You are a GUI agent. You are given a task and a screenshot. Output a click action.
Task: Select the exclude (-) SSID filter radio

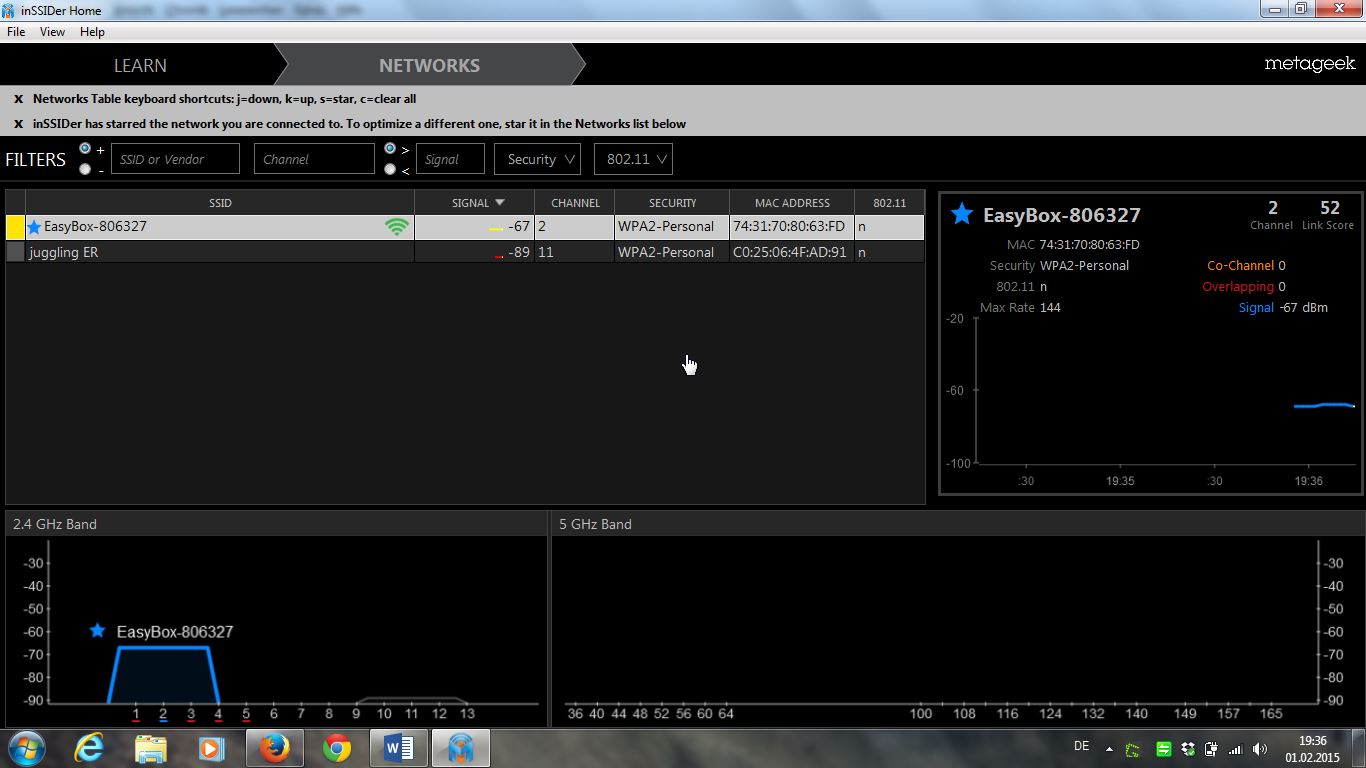[85, 169]
